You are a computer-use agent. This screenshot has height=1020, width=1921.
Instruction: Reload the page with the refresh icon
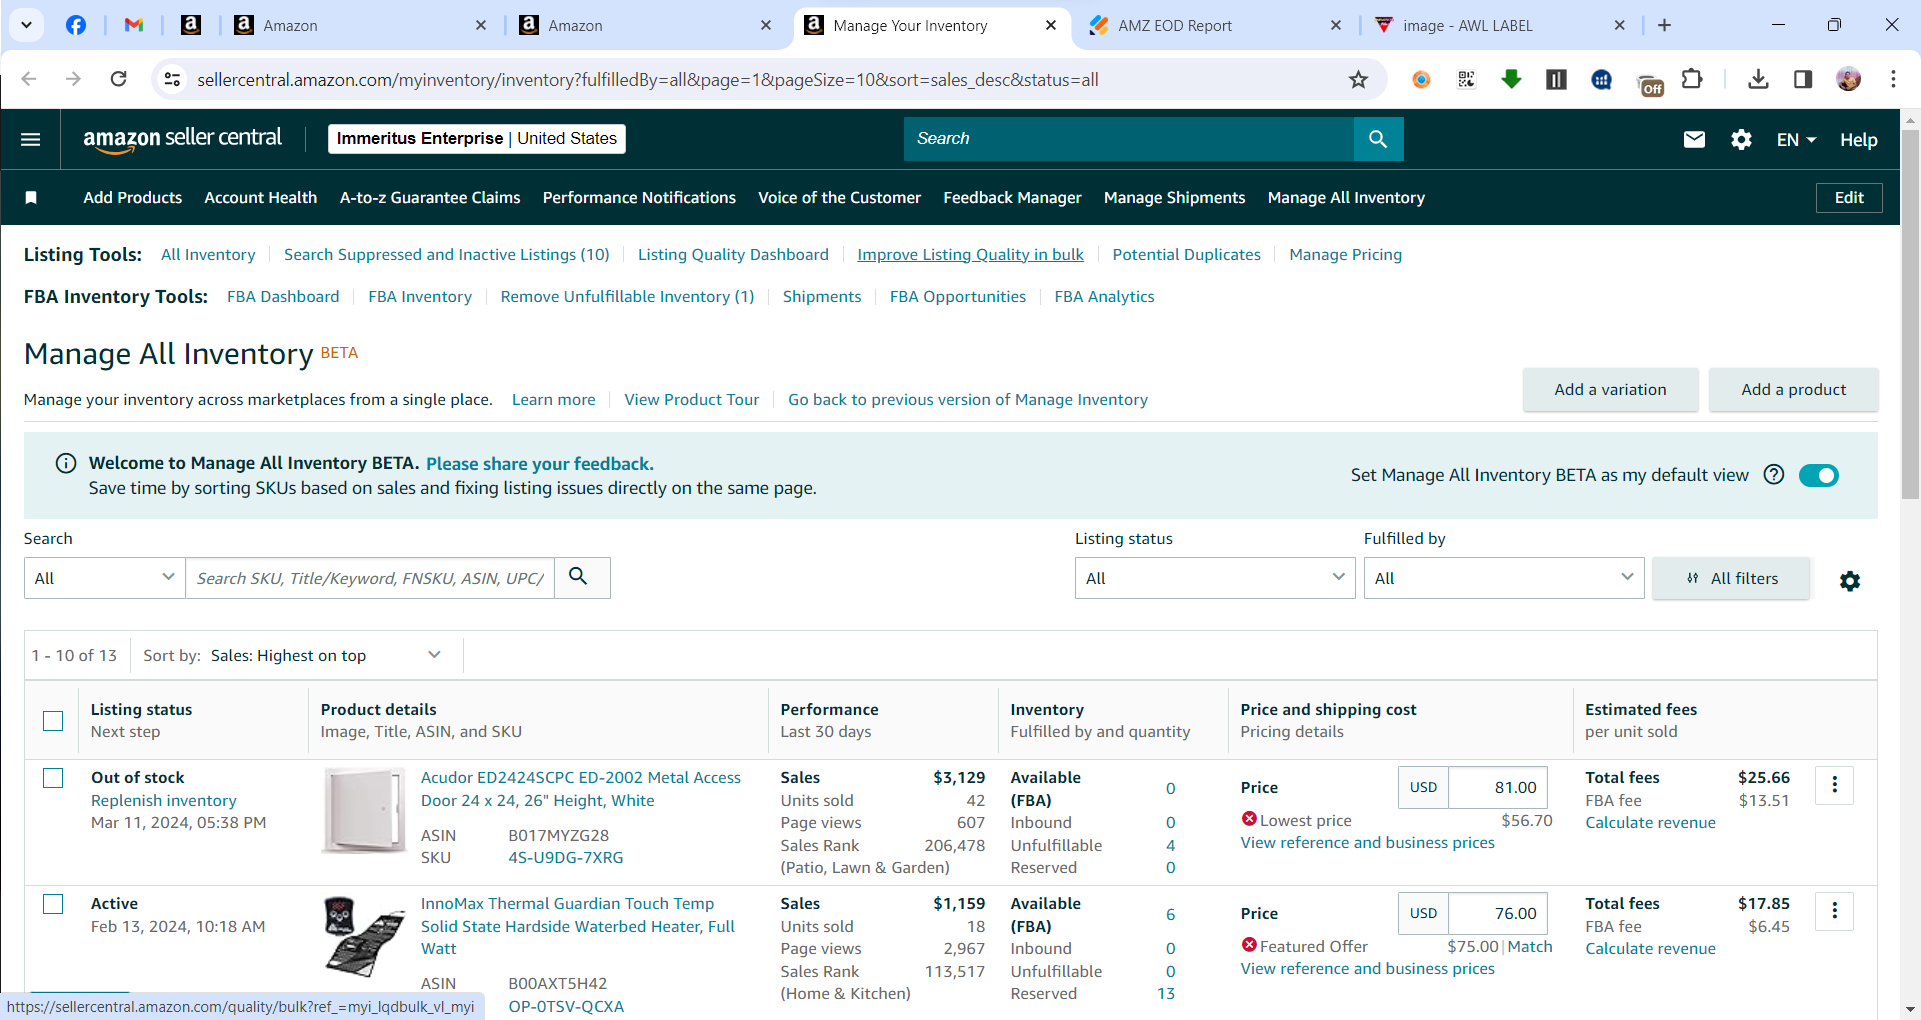point(118,79)
